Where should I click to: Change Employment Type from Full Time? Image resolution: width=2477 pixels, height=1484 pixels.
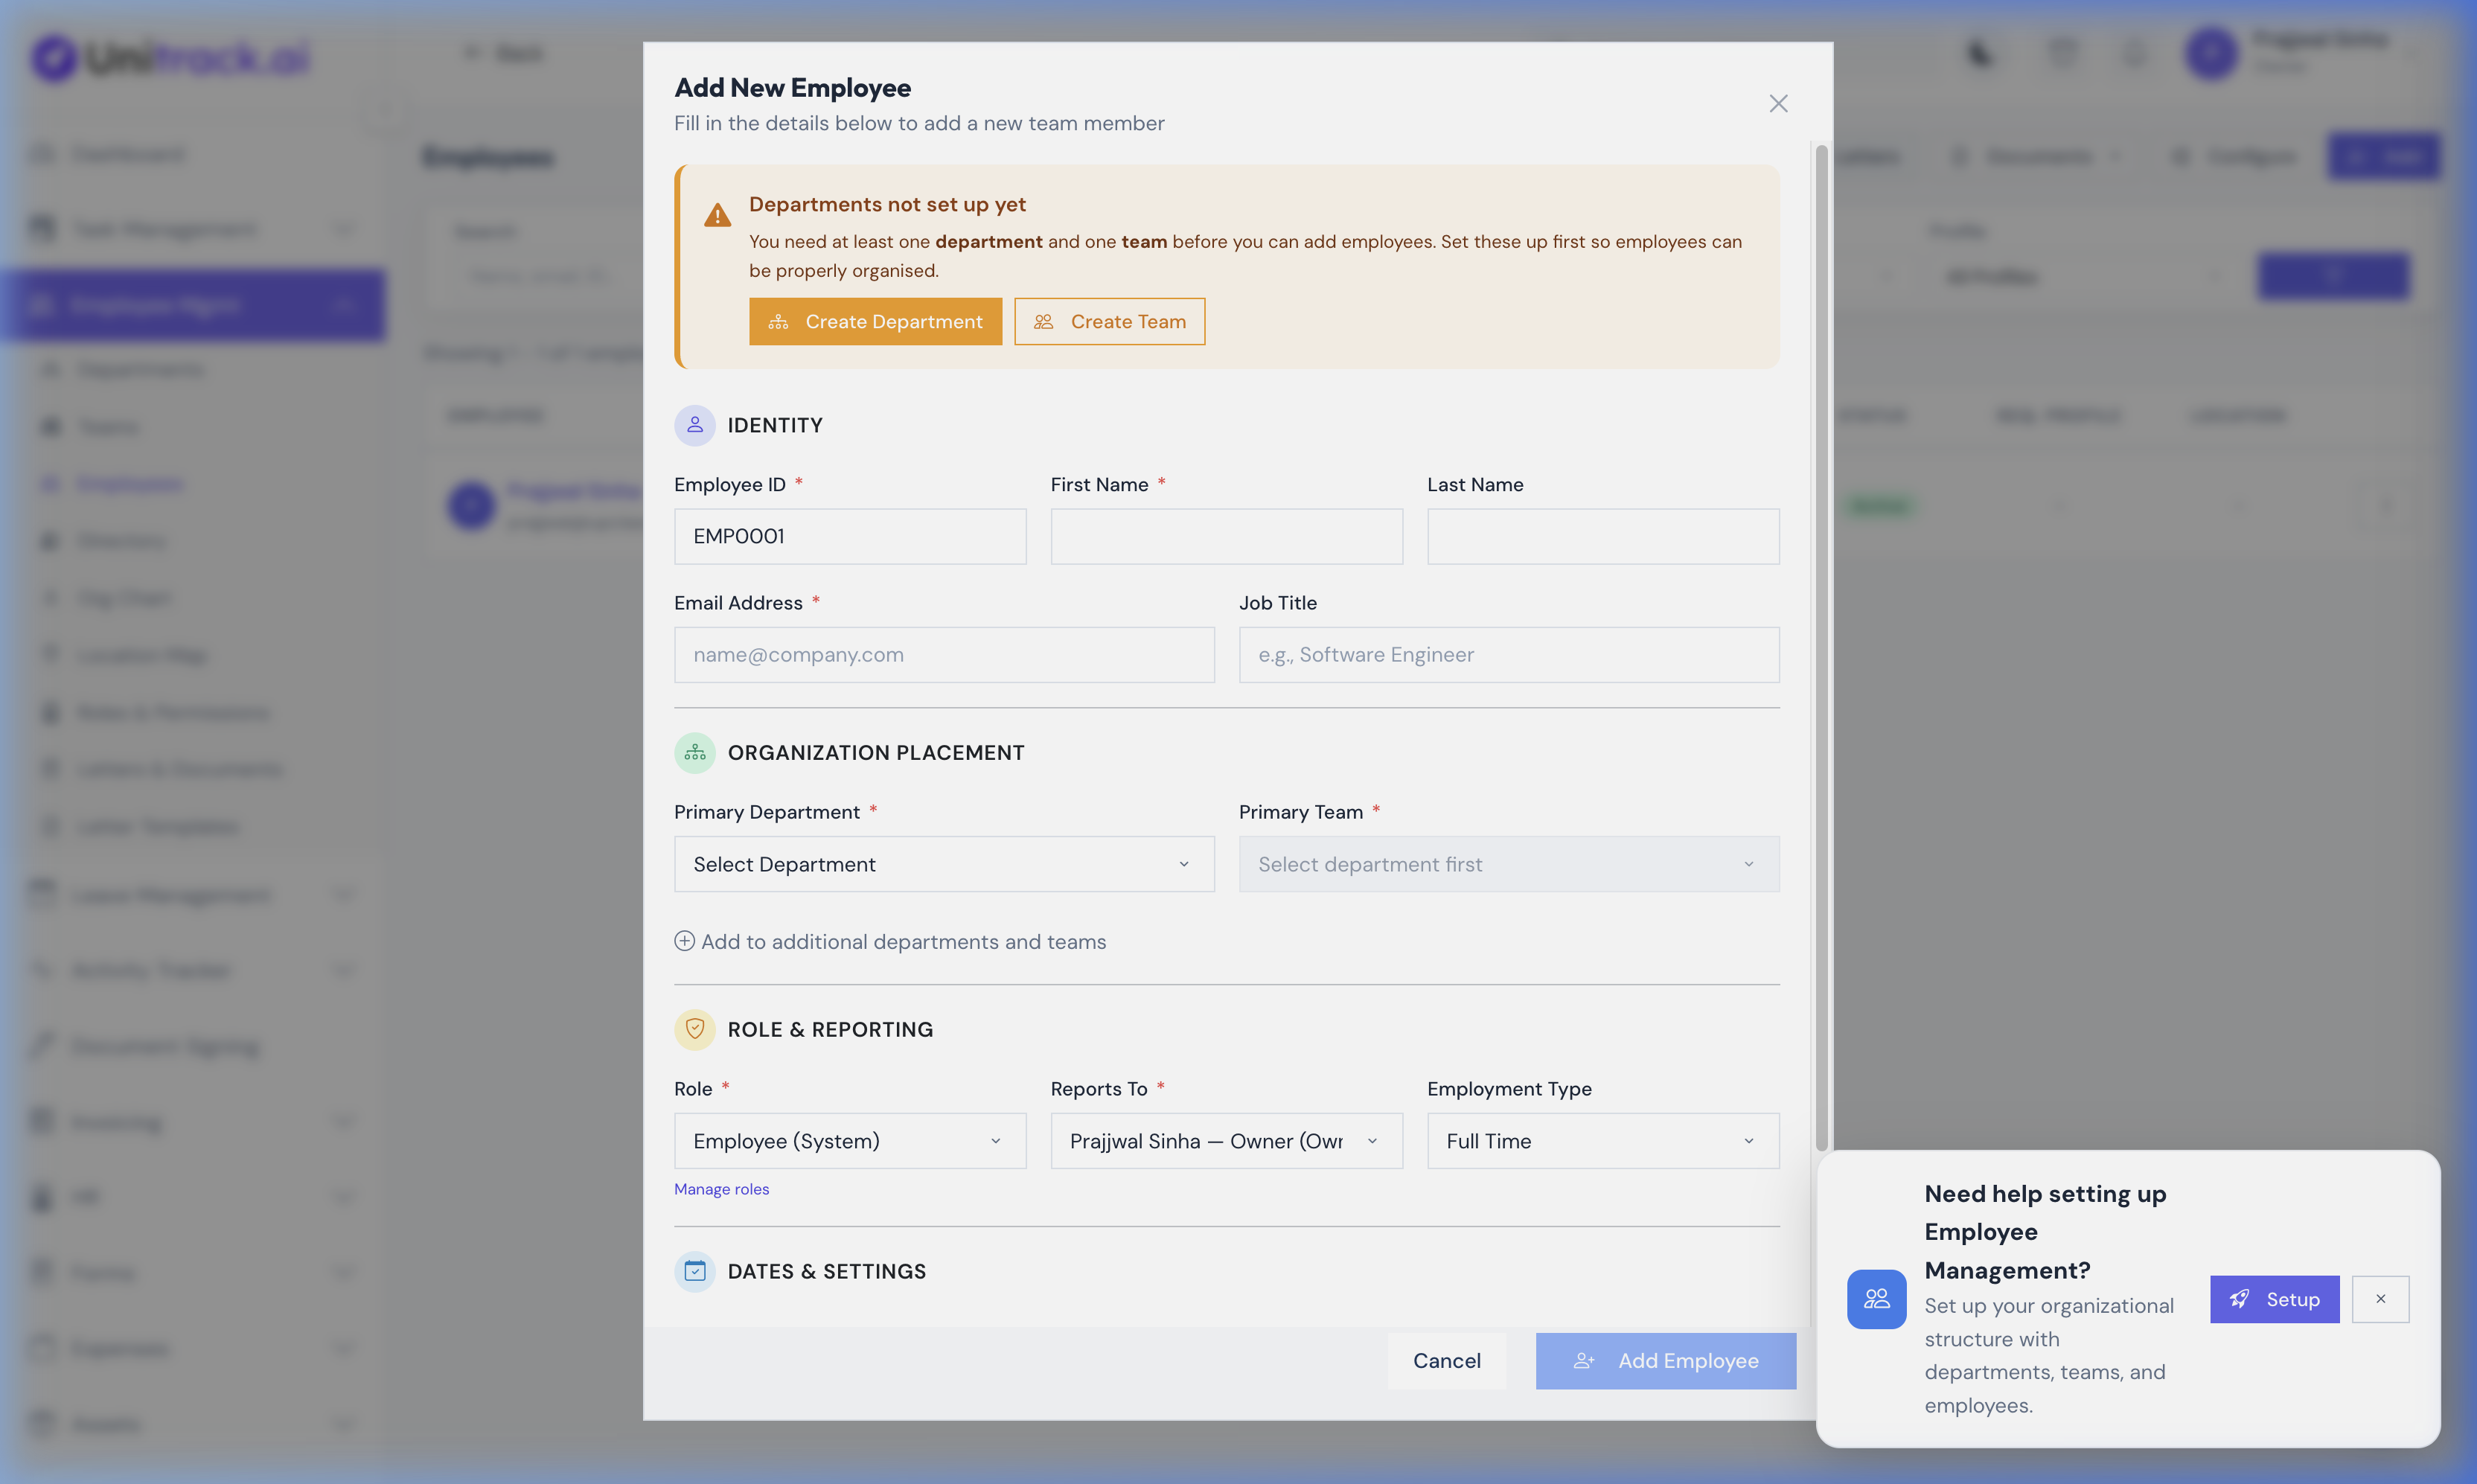1601,1140
